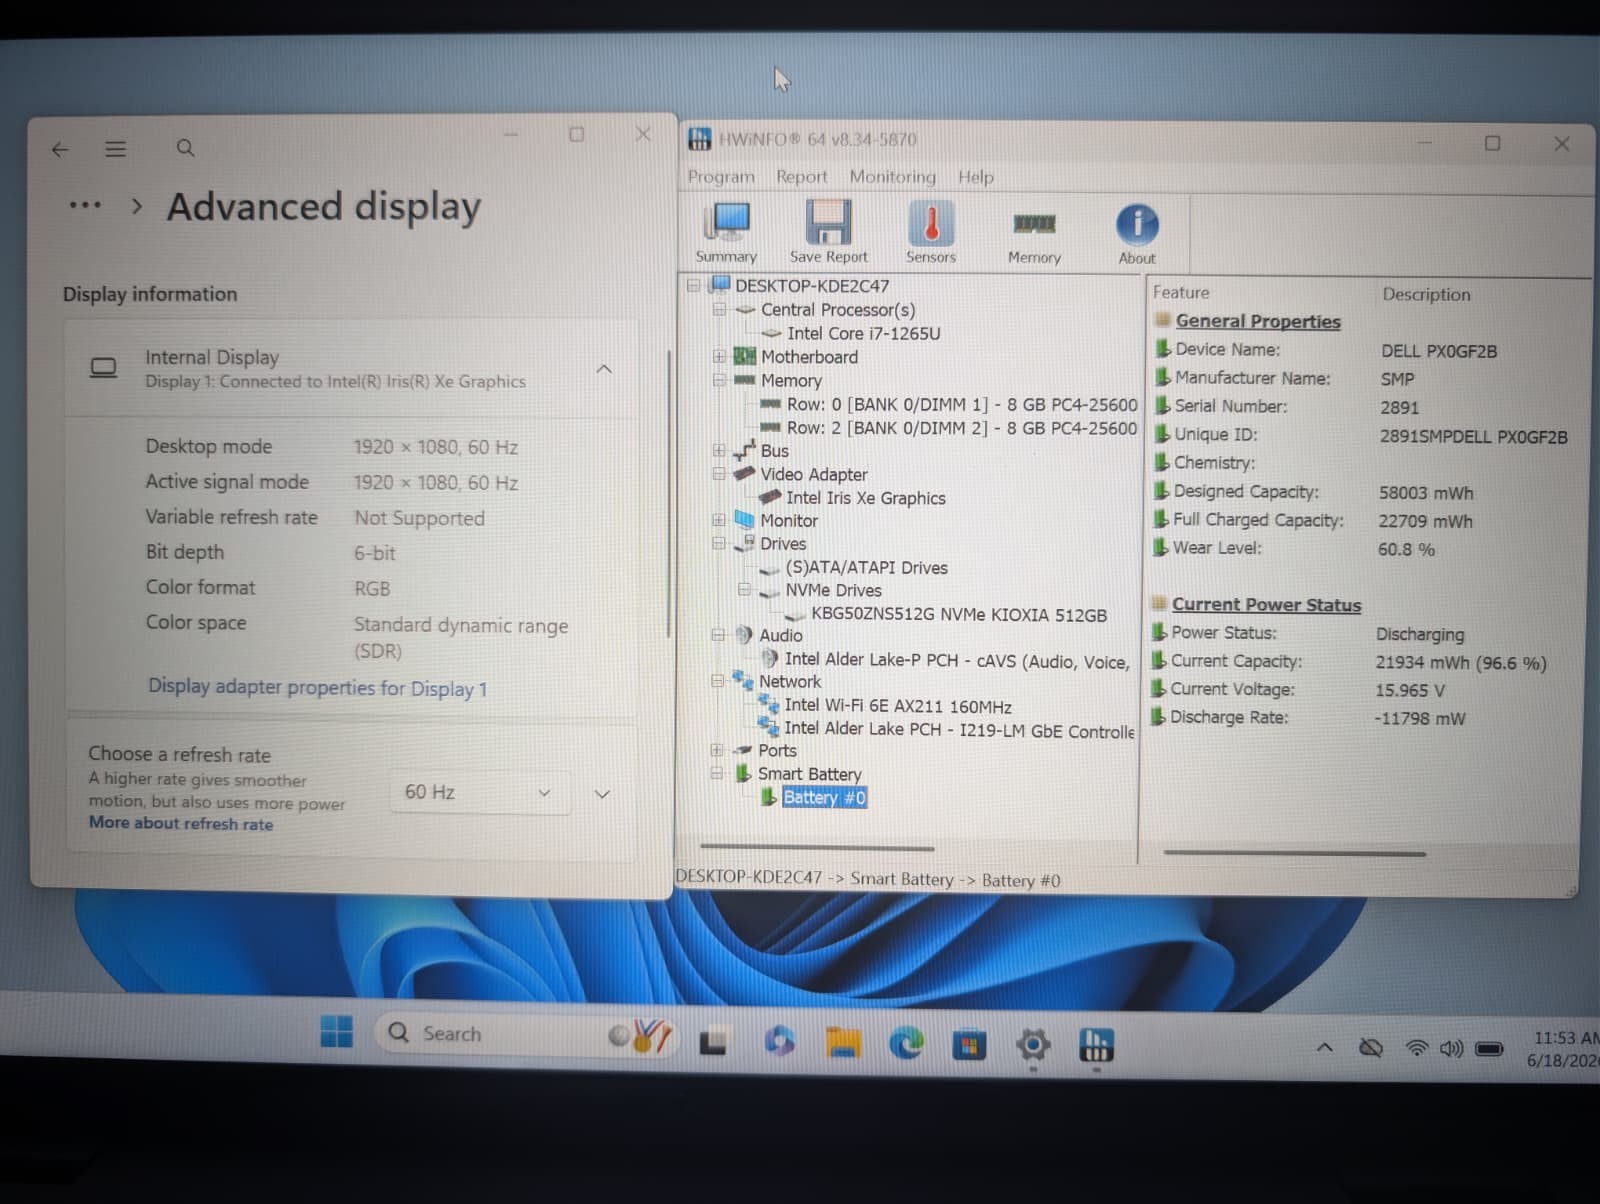
Task: Click the Designed Capacity 58003 mWh value
Action: [x=1426, y=492]
